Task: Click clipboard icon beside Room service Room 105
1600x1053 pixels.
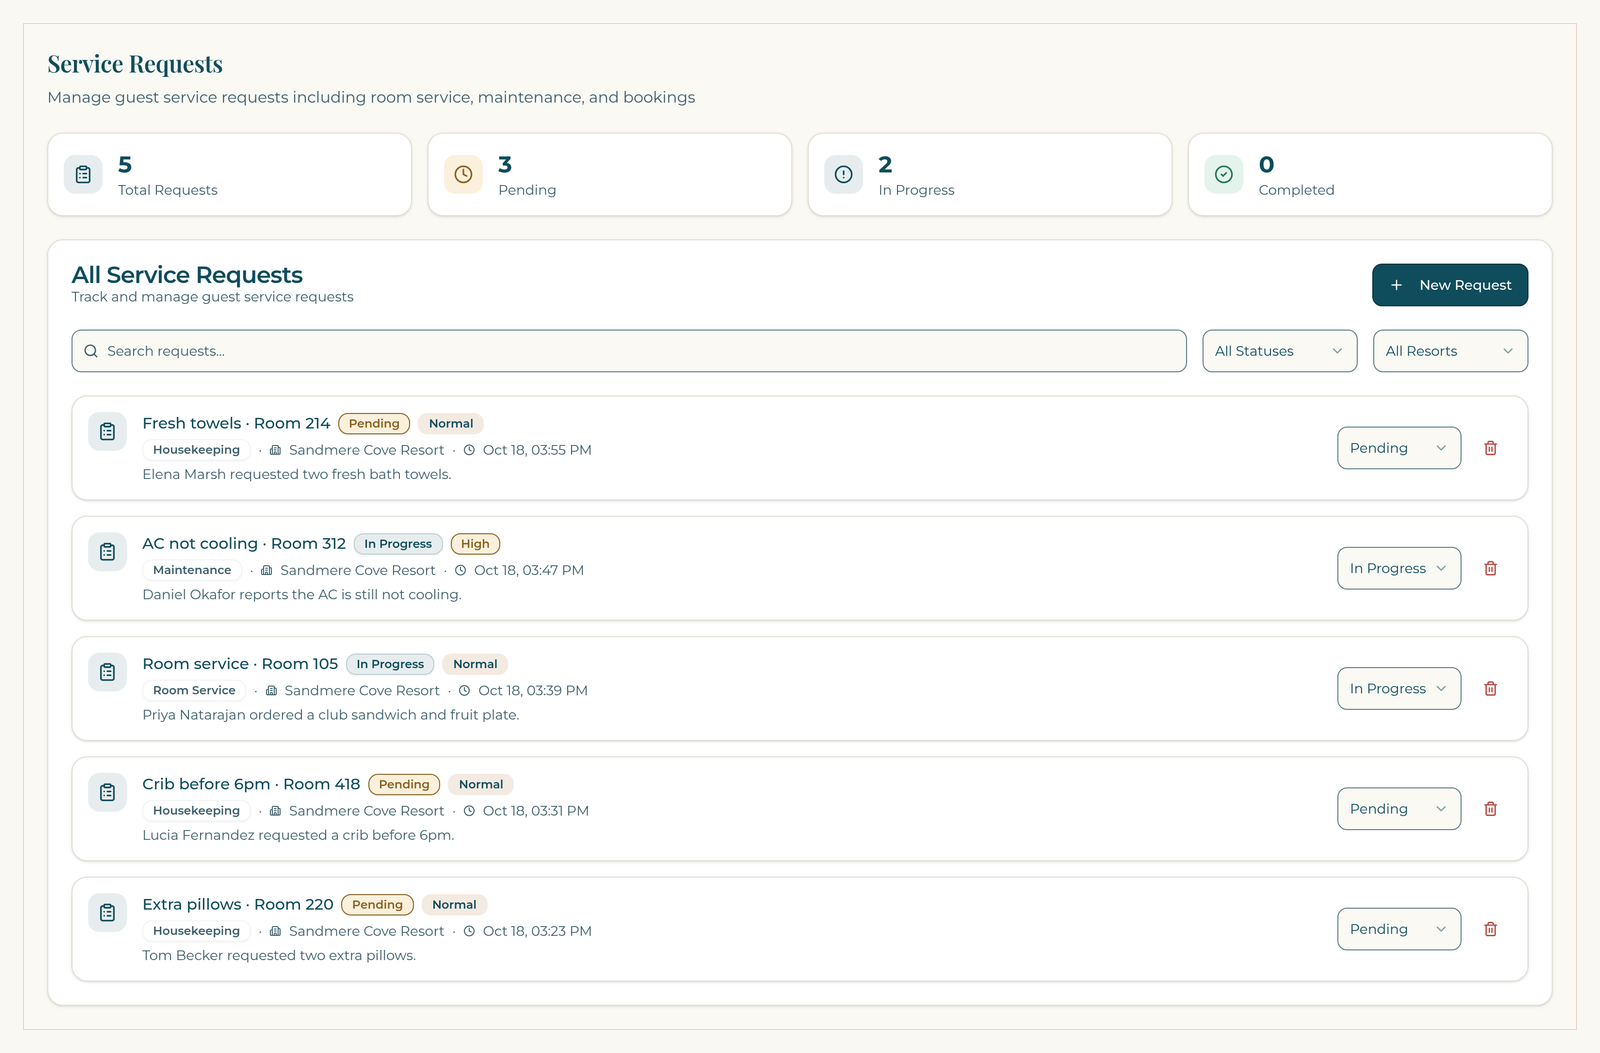Action: 107,672
